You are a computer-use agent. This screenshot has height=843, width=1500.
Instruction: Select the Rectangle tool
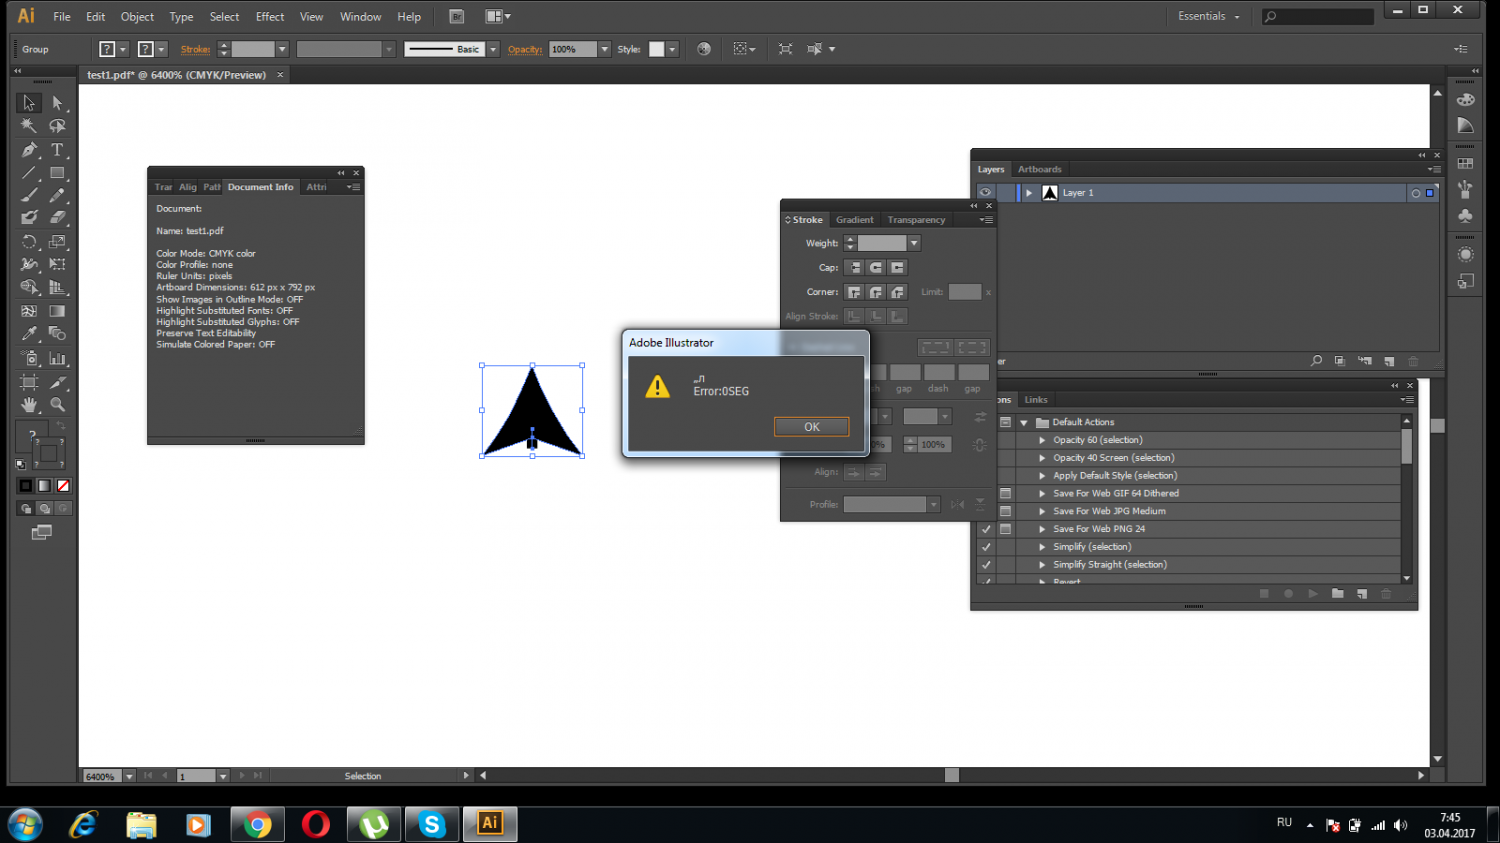(x=57, y=173)
